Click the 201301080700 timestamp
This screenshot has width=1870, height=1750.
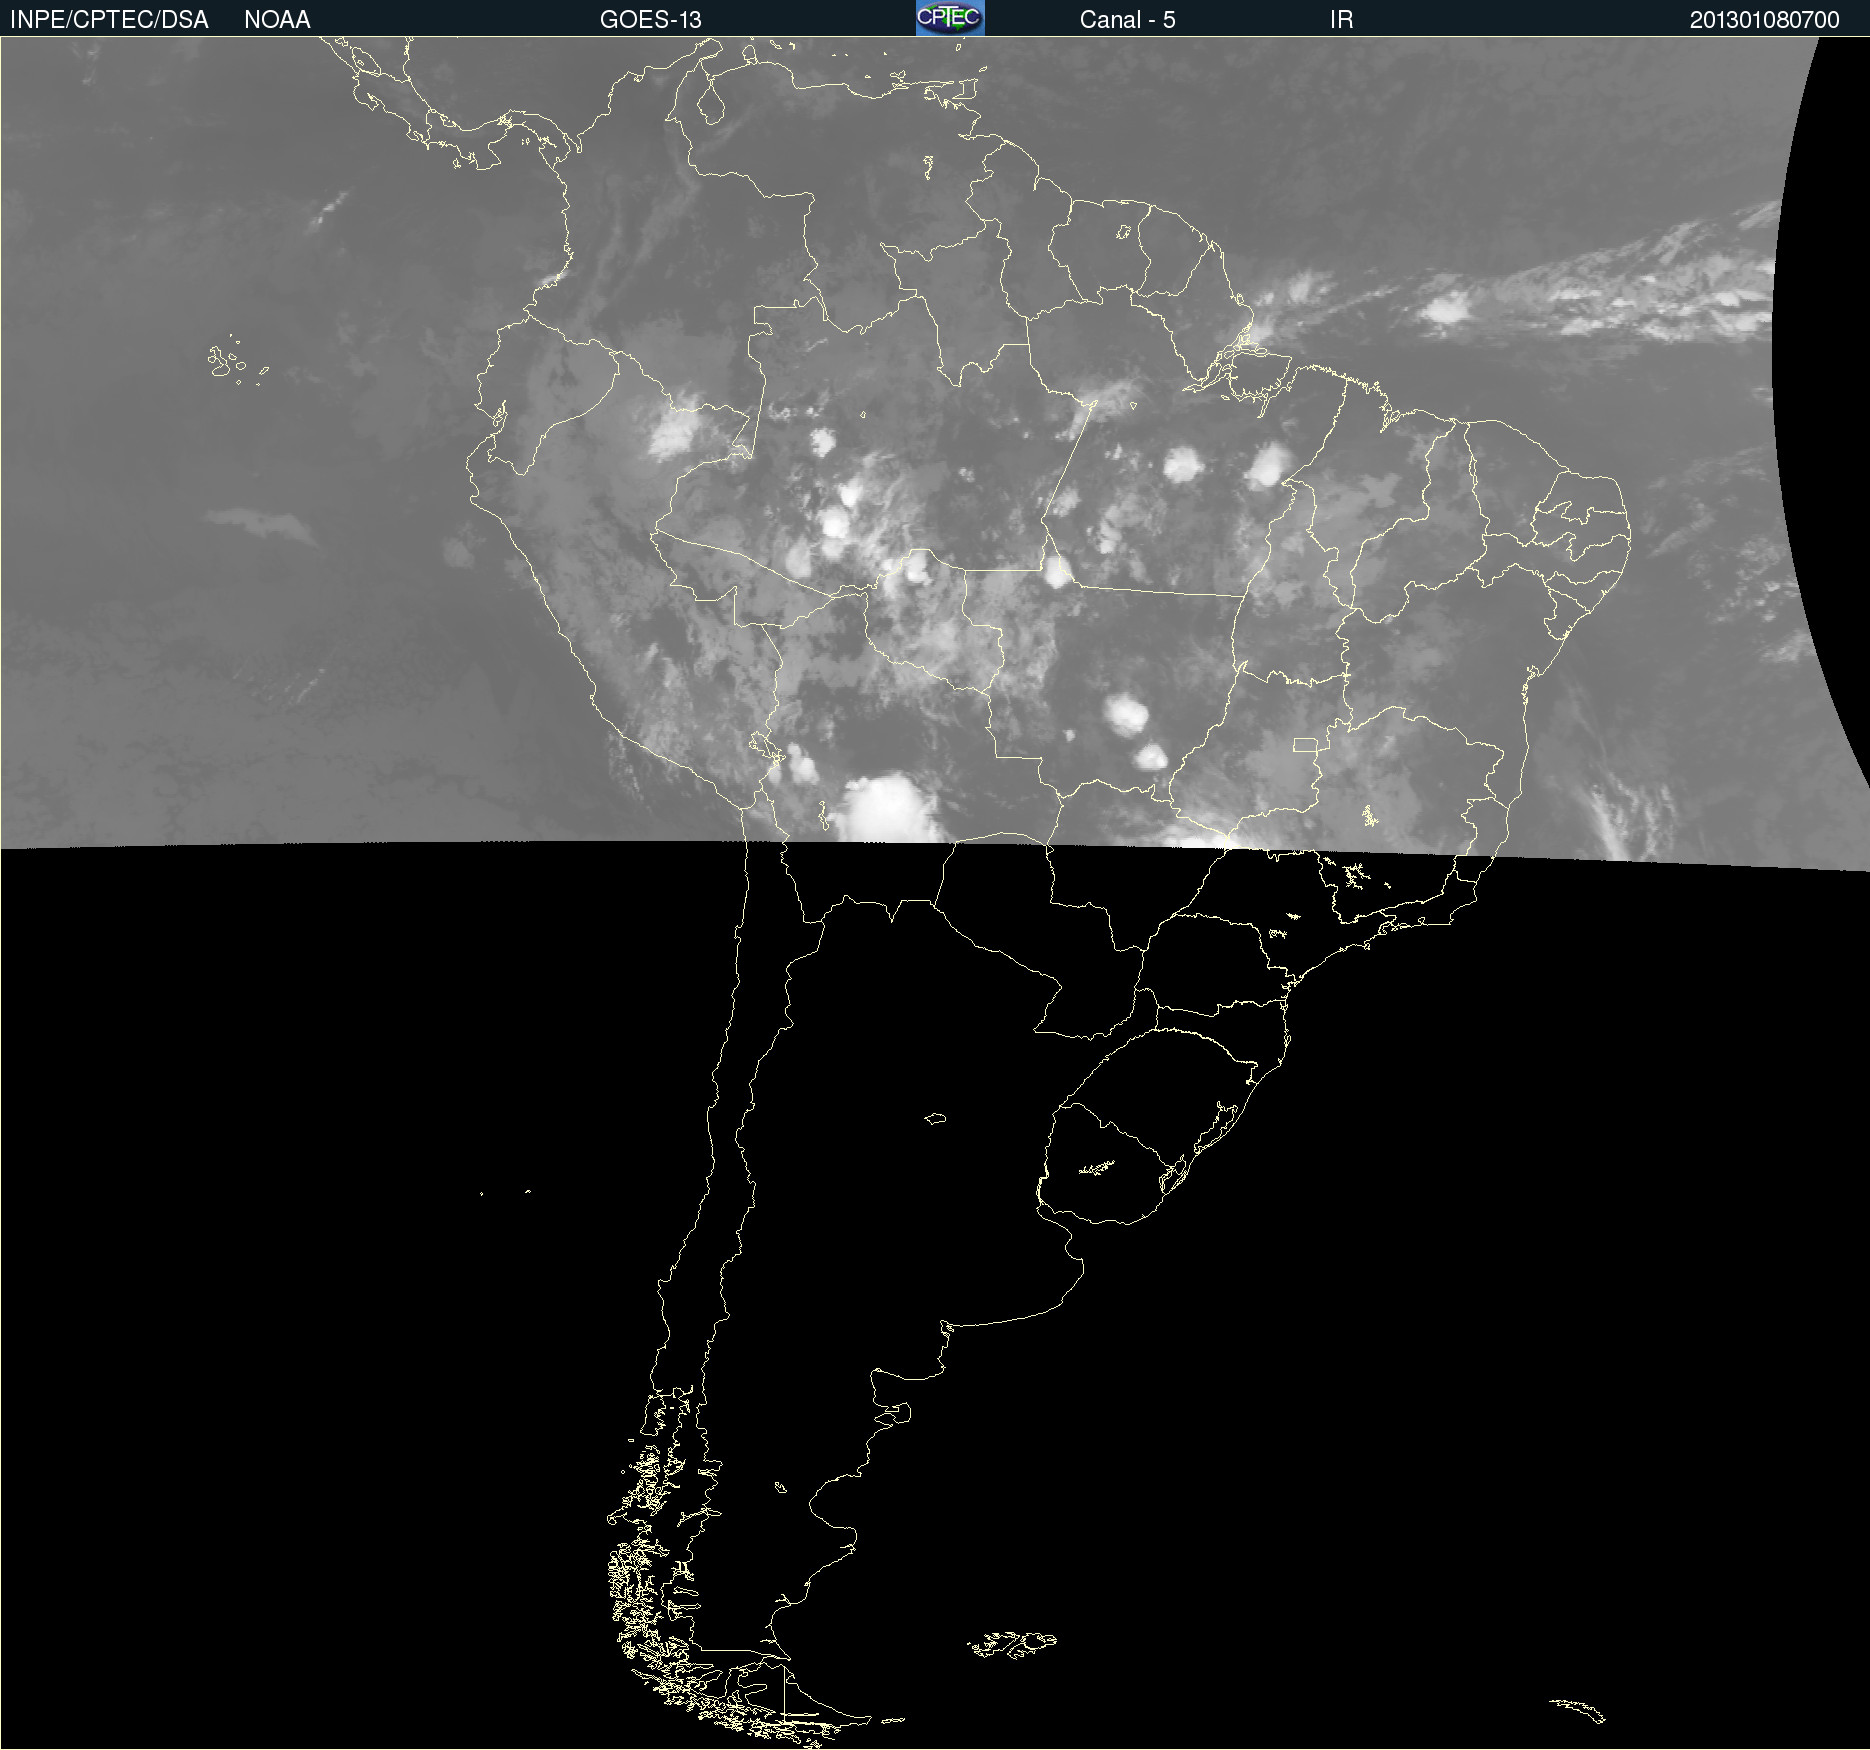1764,20
